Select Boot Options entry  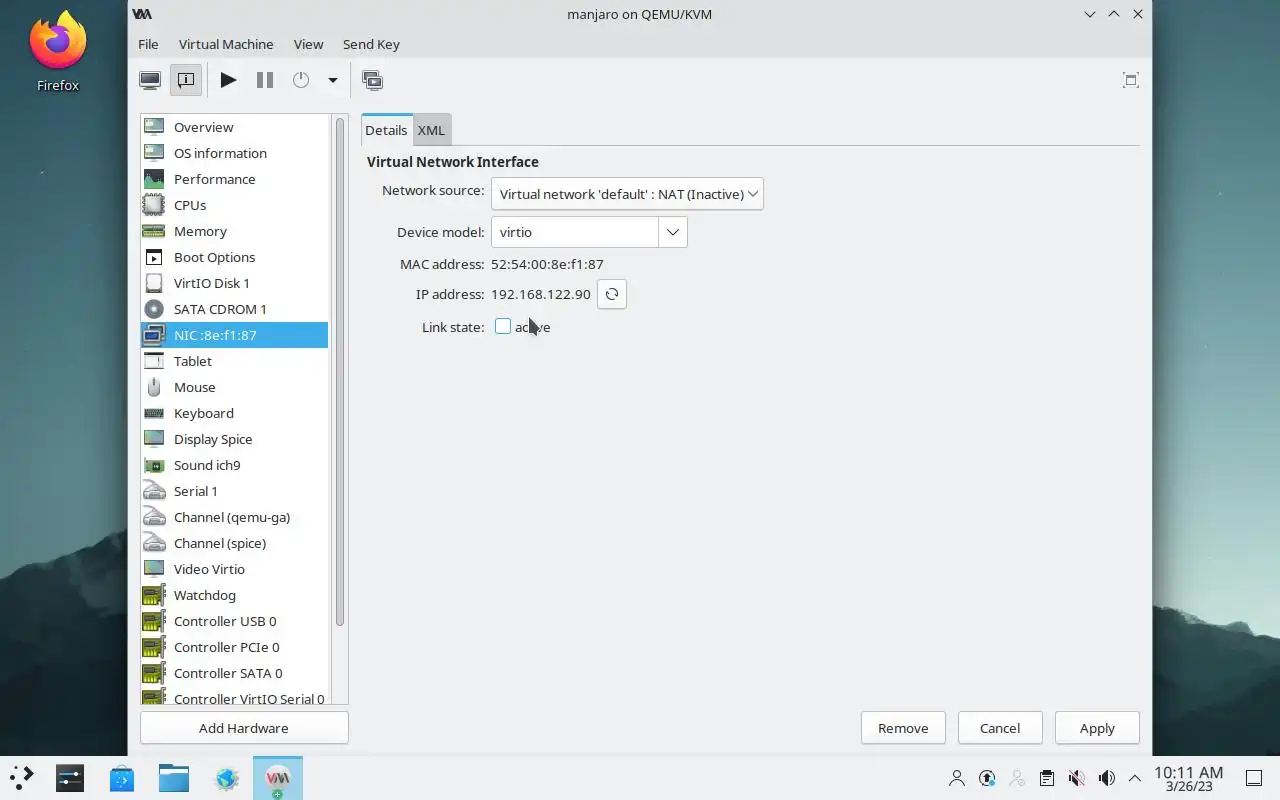click(x=234, y=257)
